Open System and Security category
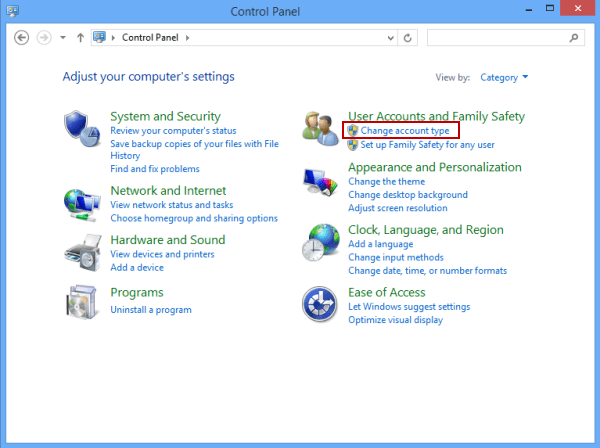Image resolution: width=600 pixels, height=448 pixels. coord(165,116)
